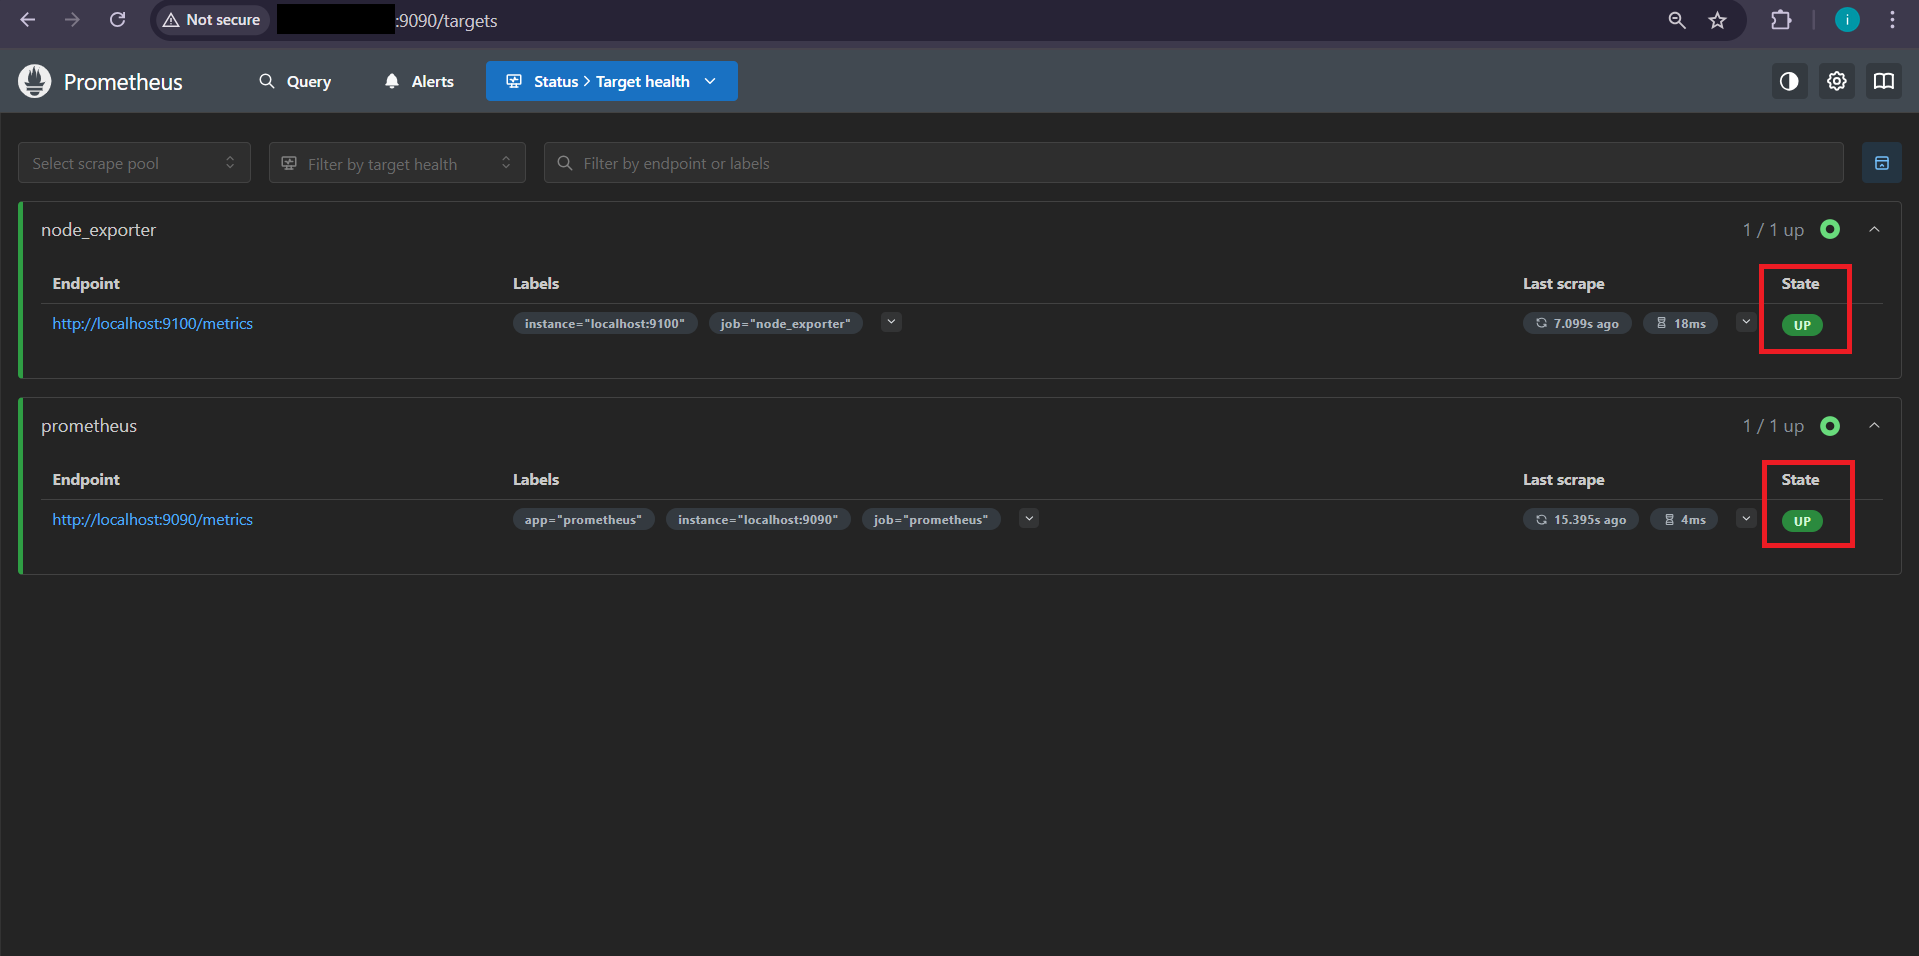
Task: Open the browser three-dot menu
Action: [1892, 20]
